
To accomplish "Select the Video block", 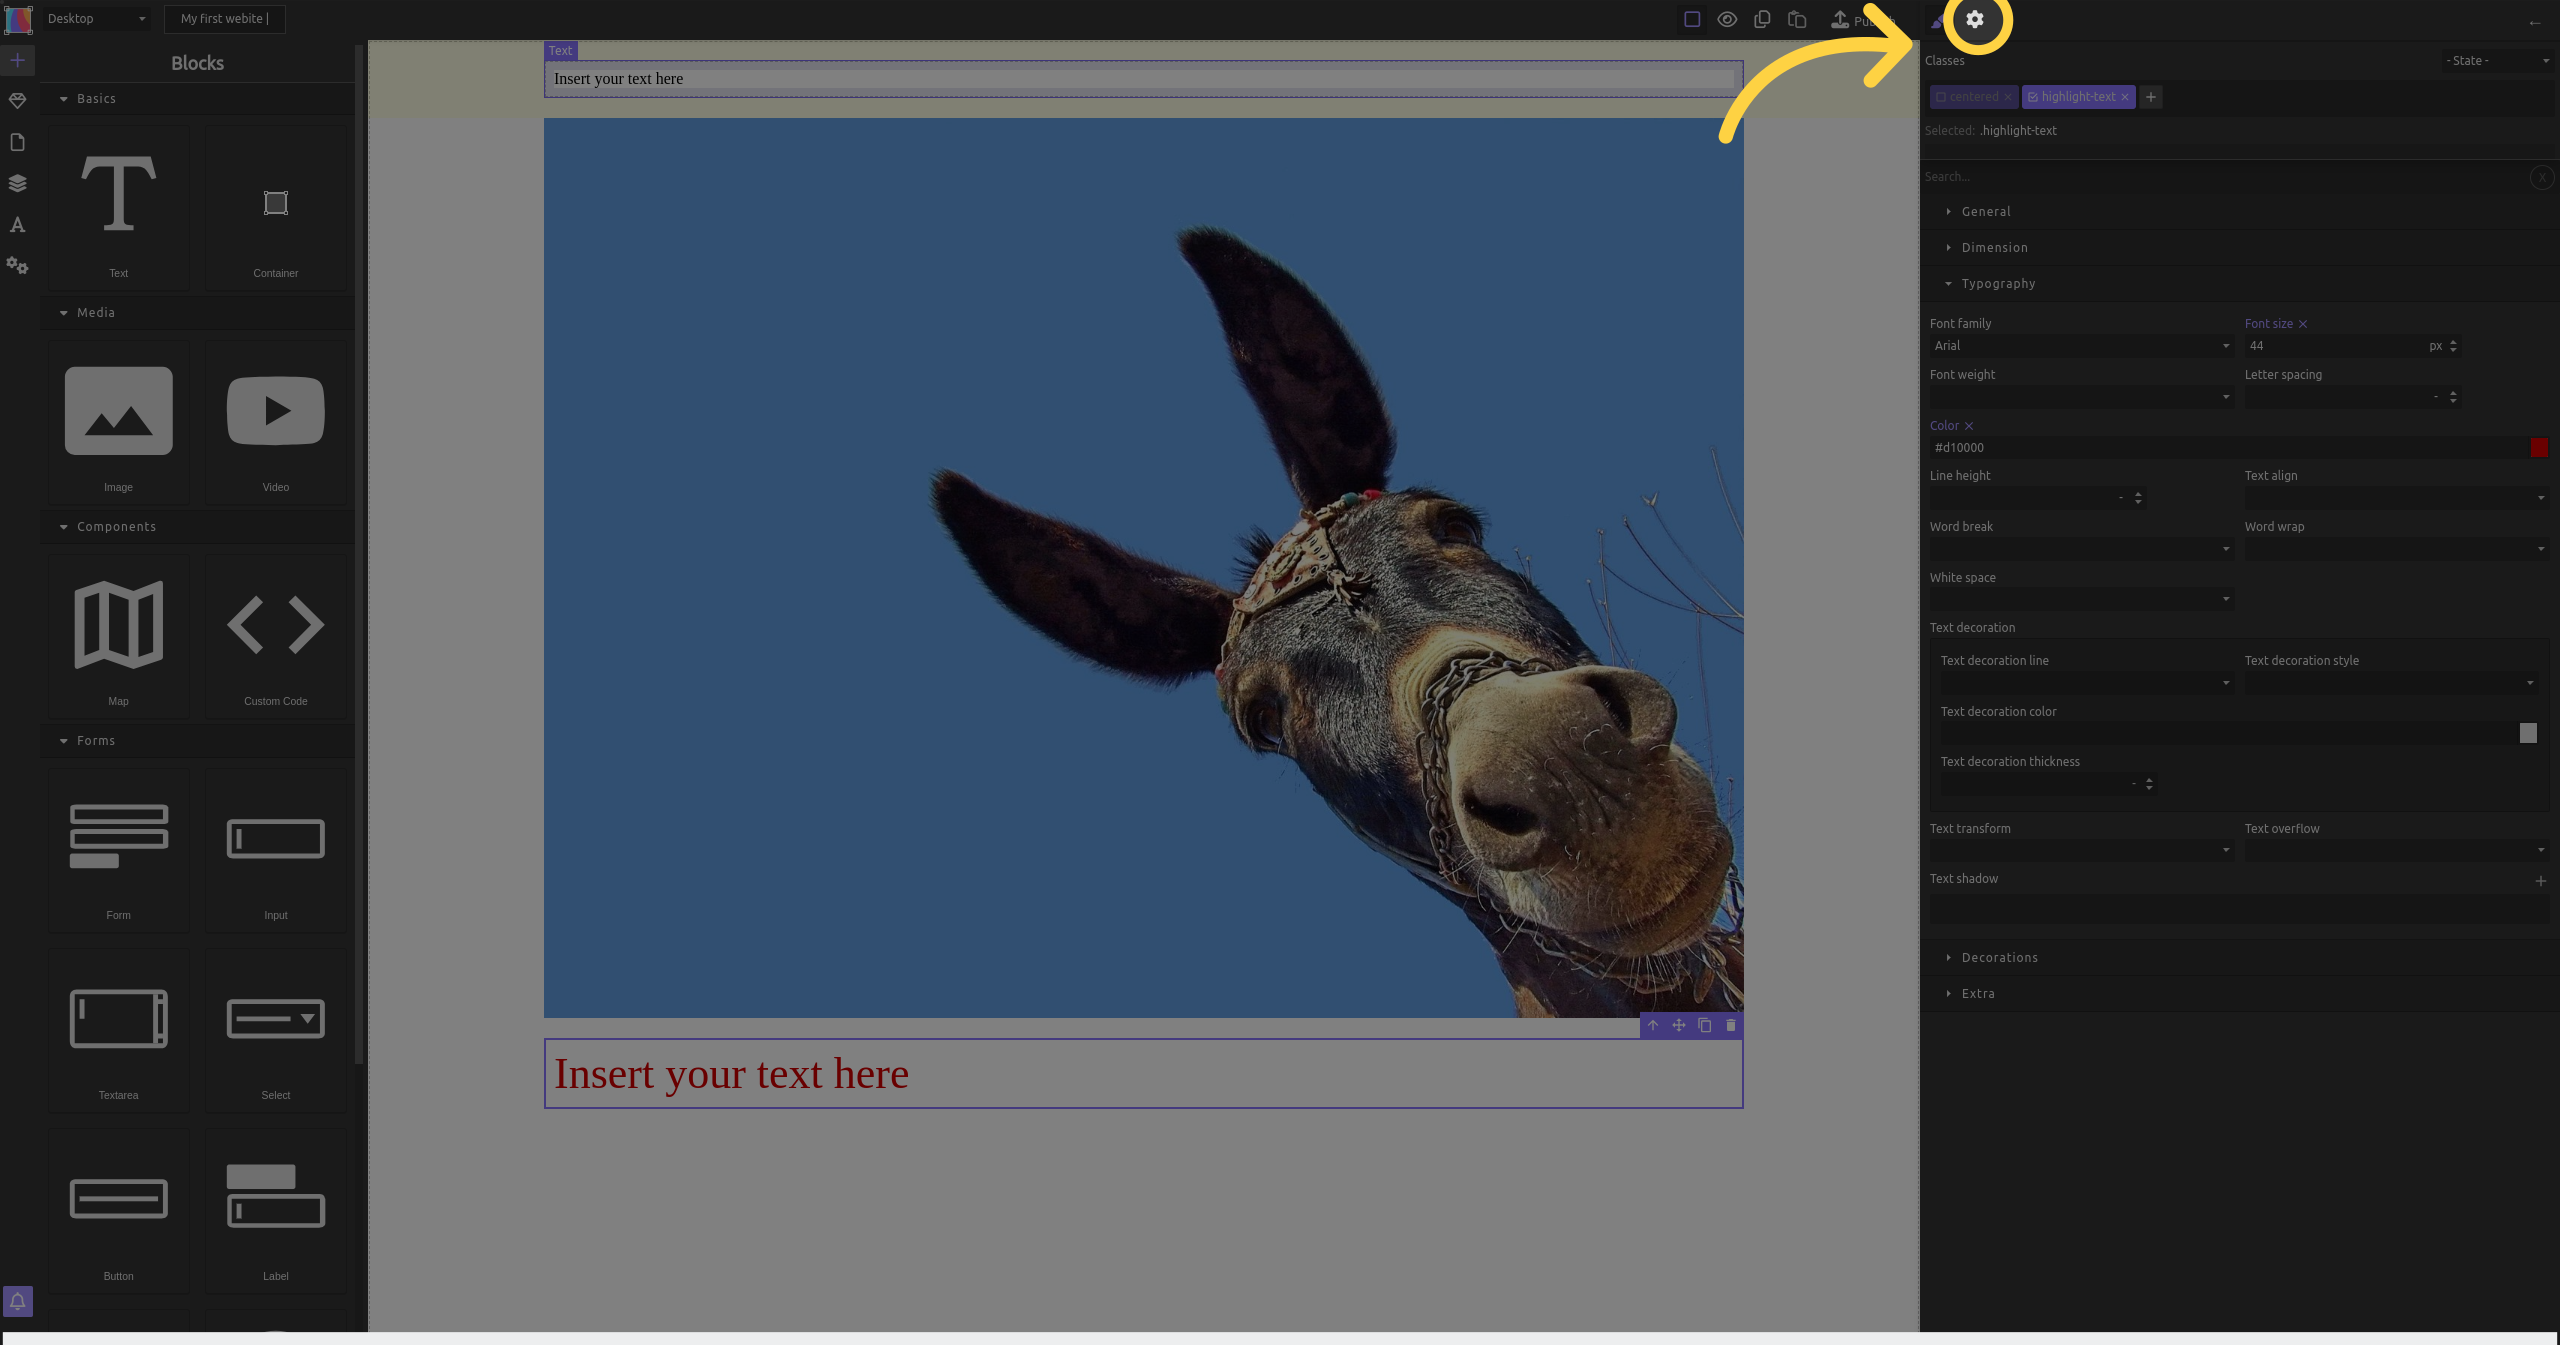I will [x=276, y=423].
